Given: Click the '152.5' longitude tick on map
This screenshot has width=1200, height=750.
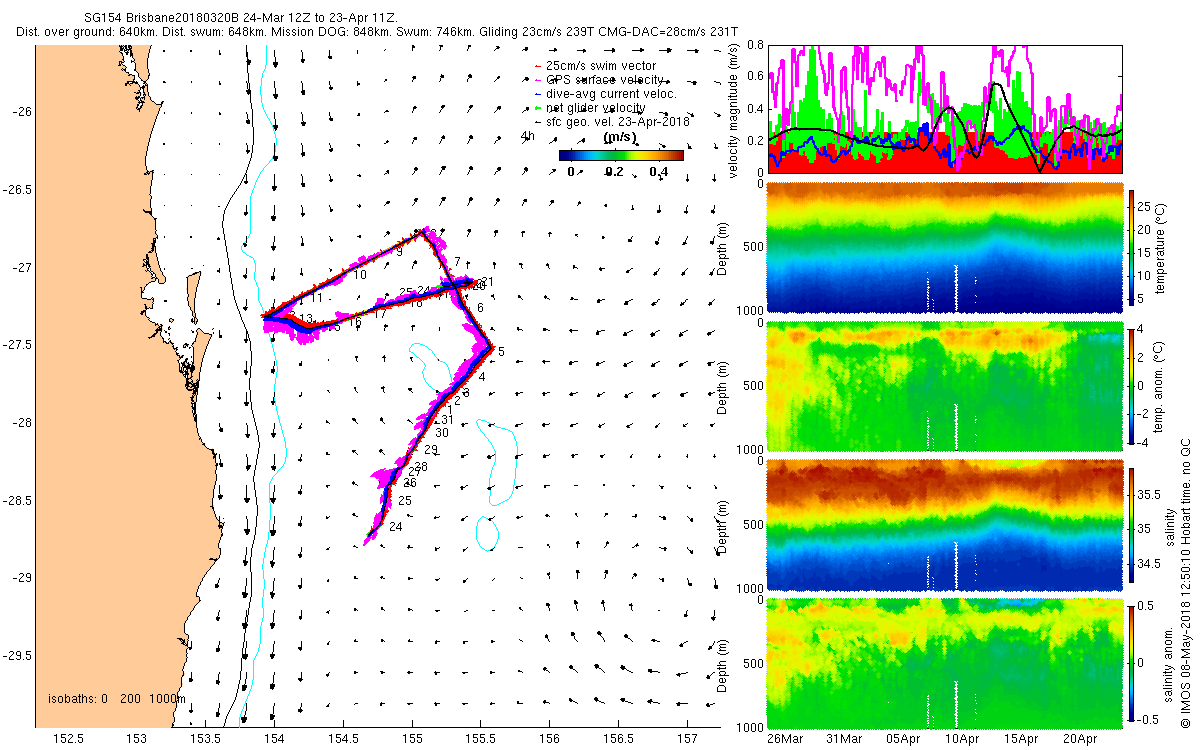Looking at the screenshot, I should coord(69,739).
